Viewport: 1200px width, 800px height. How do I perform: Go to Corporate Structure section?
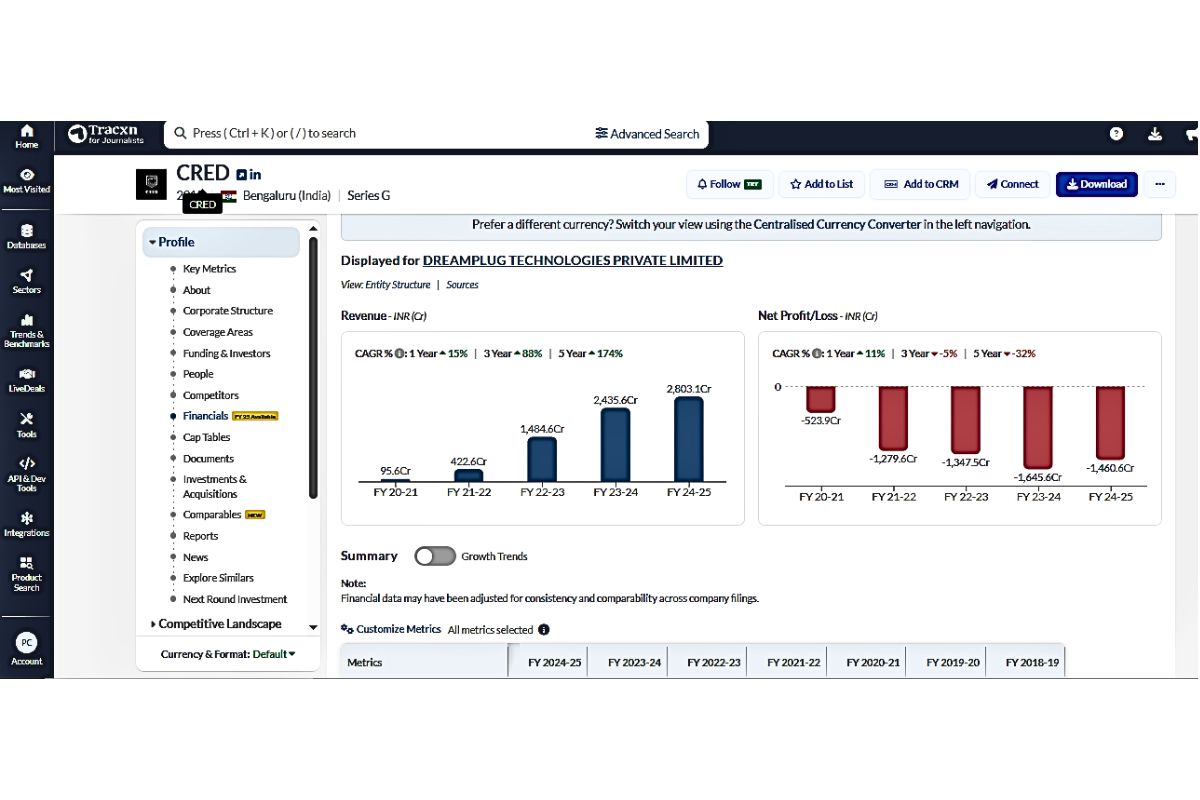tap(227, 311)
